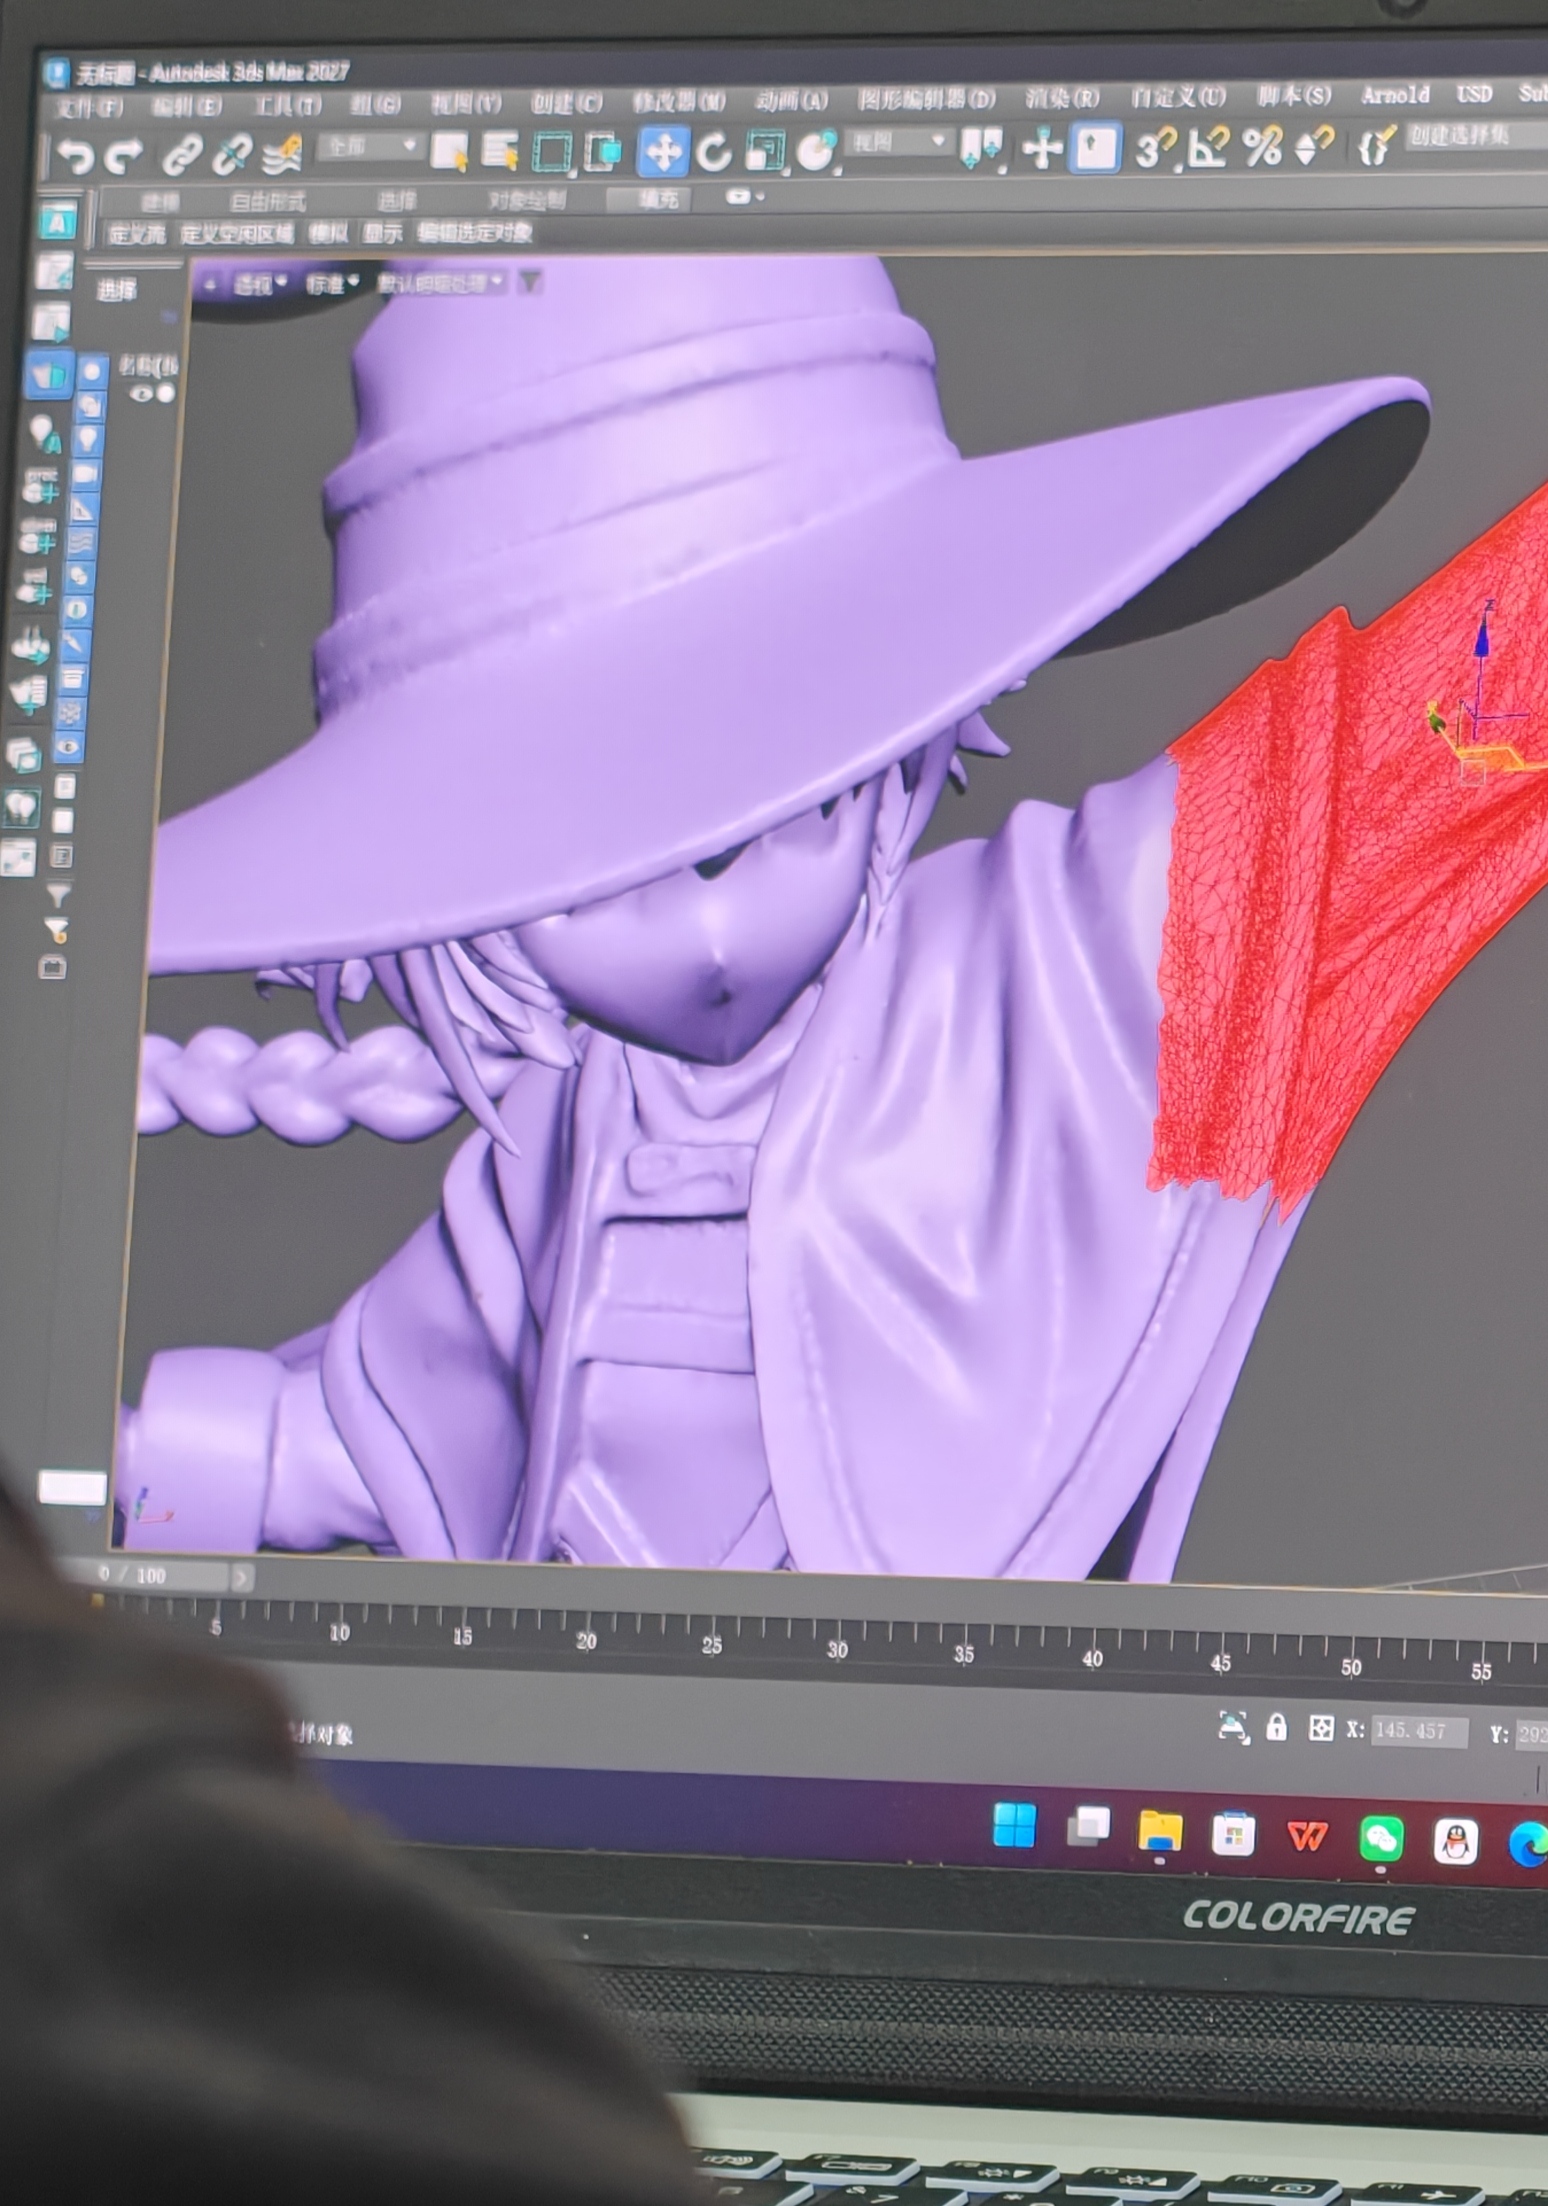The width and height of the screenshot is (1548, 2206).
Task: Toggle the selection lock padlock icon
Action: click(1276, 1727)
